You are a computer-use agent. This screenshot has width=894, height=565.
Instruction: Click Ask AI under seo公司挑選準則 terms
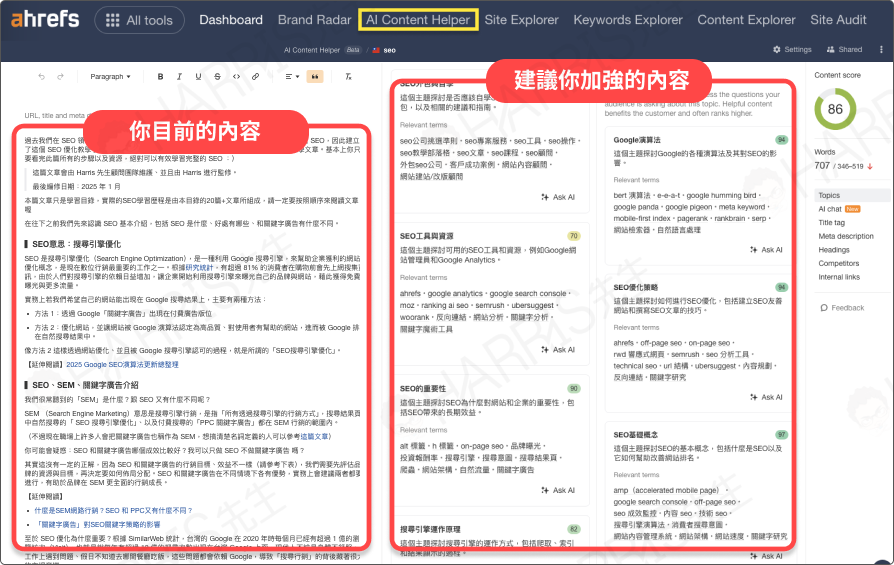click(558, 197)
